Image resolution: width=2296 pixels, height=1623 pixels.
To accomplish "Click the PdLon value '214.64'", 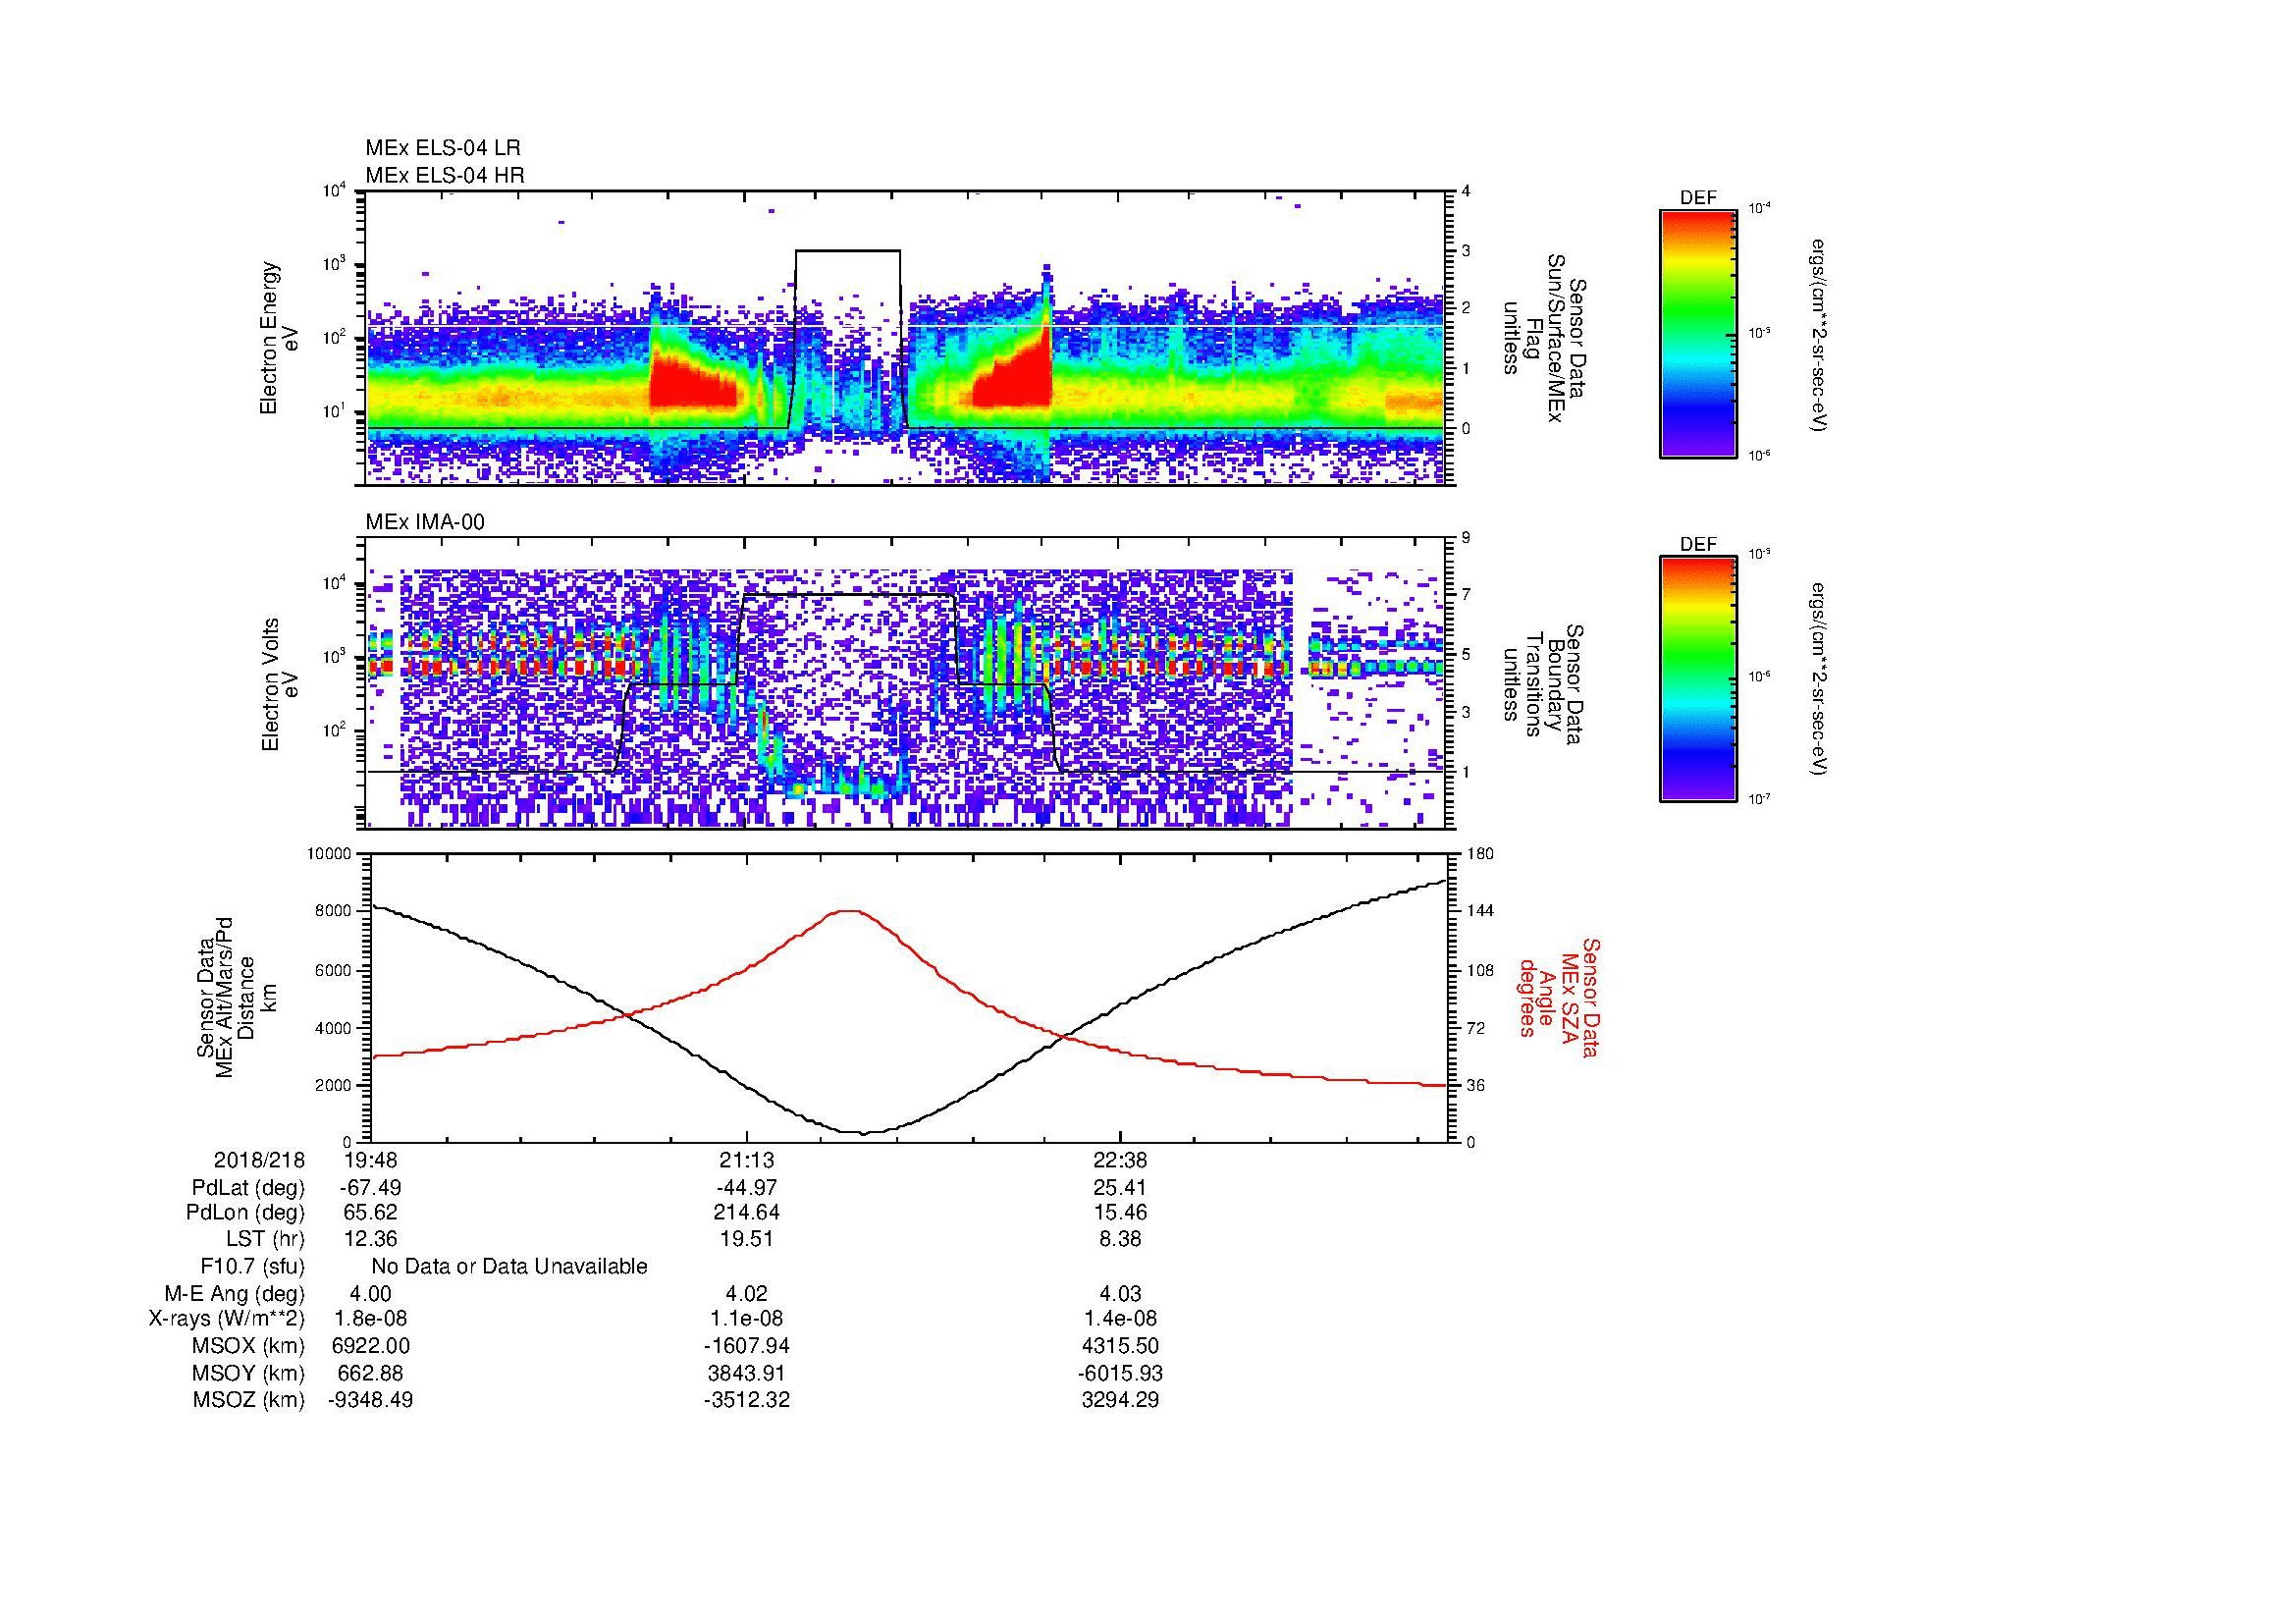I will coord(746,1213).
